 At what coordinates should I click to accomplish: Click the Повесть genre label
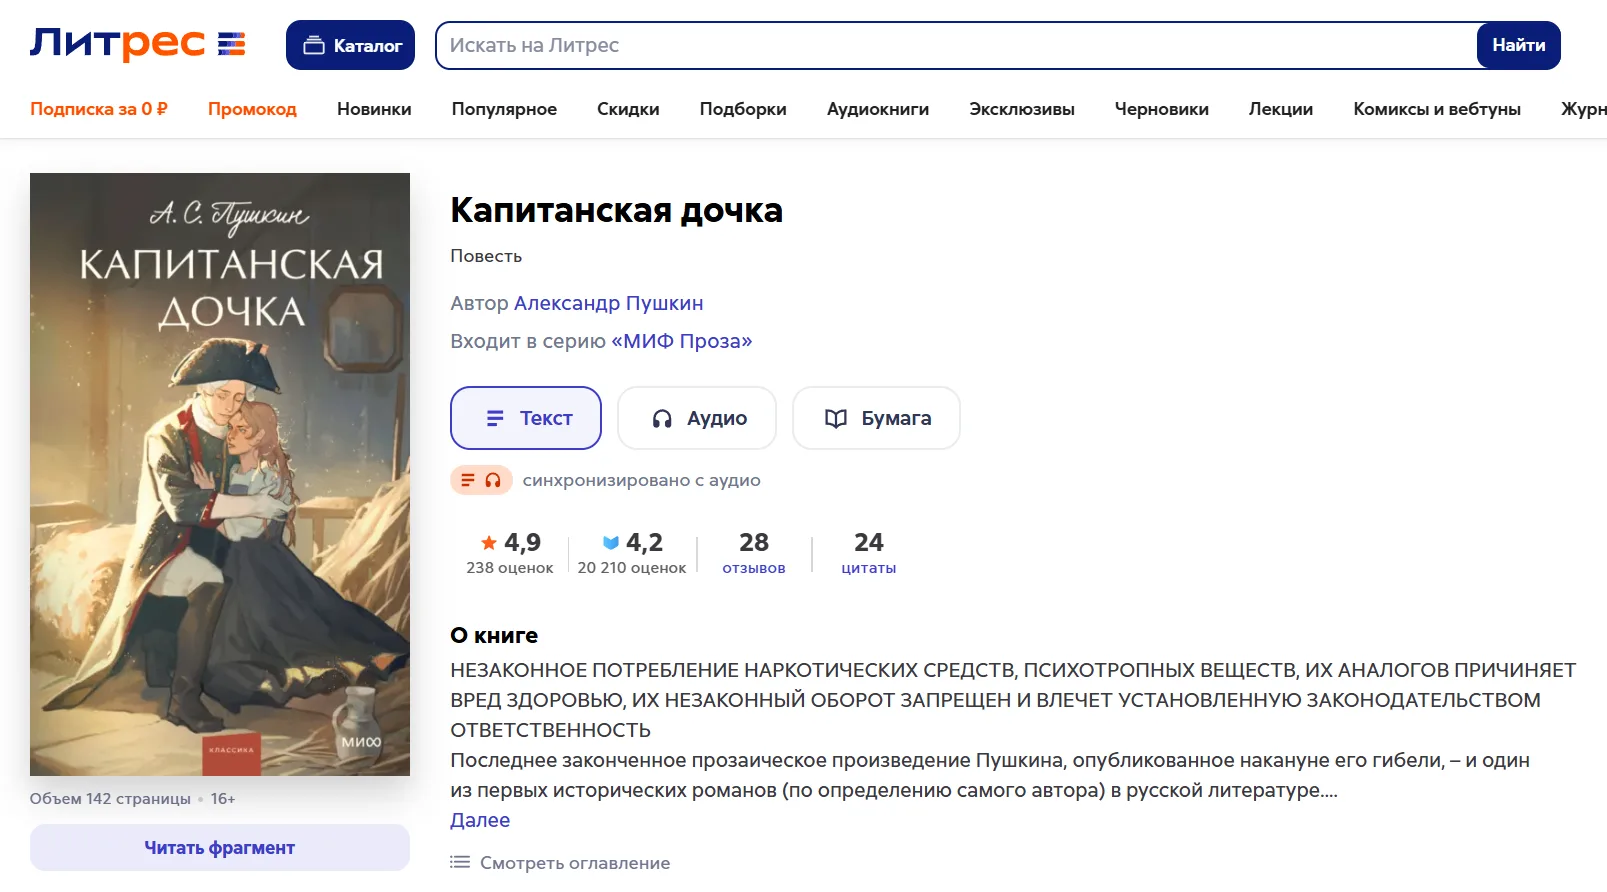point(486,256)
